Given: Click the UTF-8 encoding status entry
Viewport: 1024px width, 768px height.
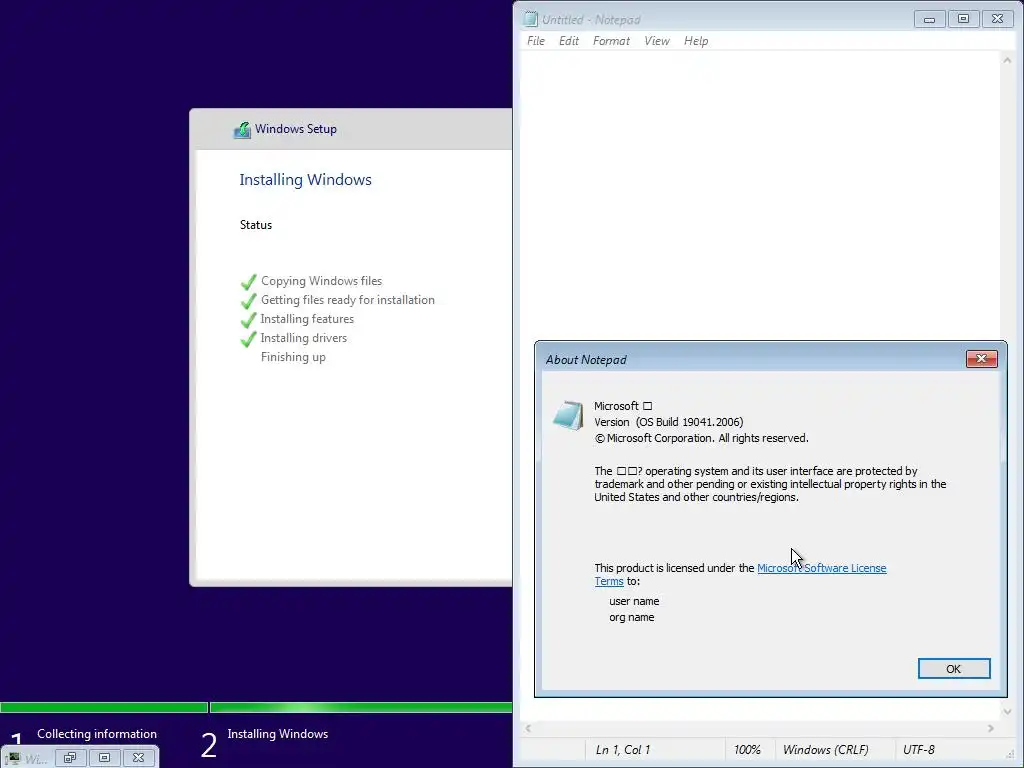Looking at the screenshot, I should click(x=918, y=750).
